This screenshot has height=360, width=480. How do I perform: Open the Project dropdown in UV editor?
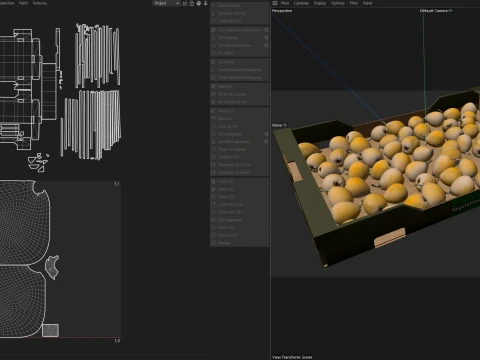coord(166,3)
